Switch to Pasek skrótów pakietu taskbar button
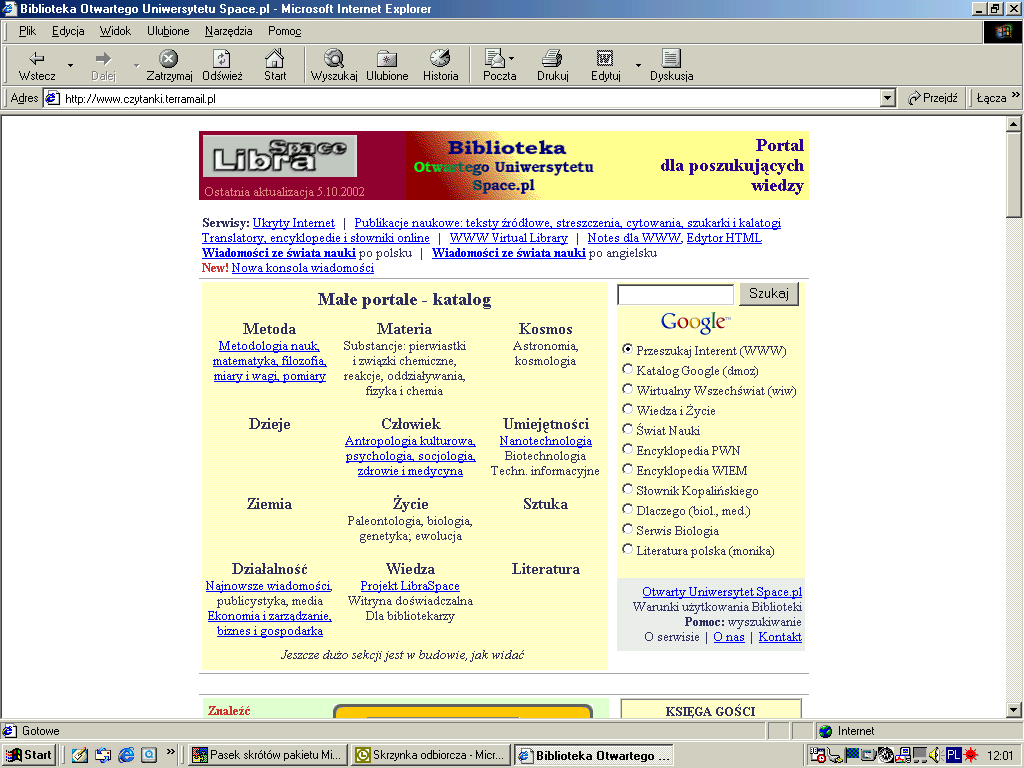The height and width of the screenshot is (768, 1024). tap(267, 755)
